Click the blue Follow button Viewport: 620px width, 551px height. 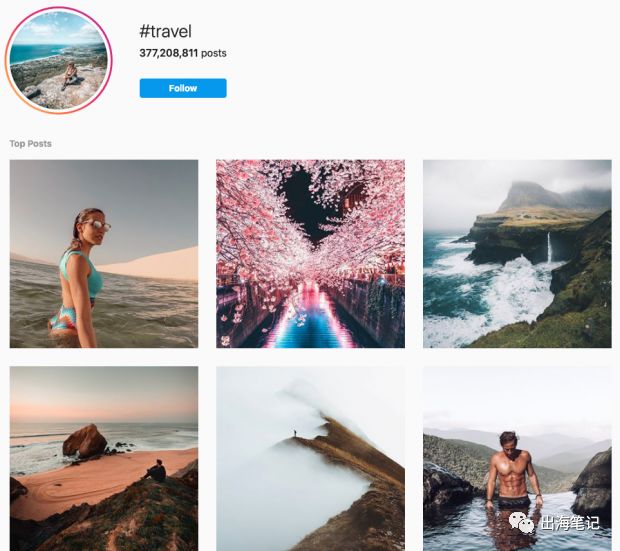pos(183,88)
